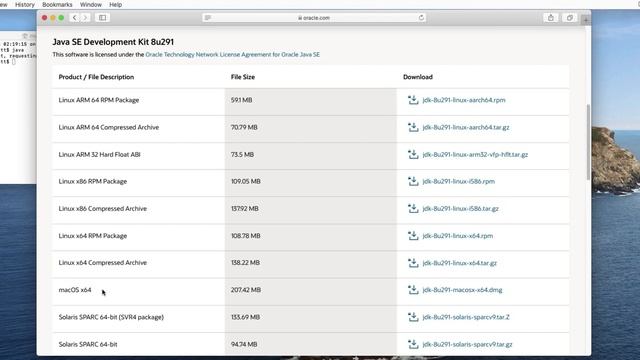Image resolution: width=640 pixels, height=360 pixels.
Task: Click the 'File Size' column header
Action: pyautogui.click(x=243, y=77)
